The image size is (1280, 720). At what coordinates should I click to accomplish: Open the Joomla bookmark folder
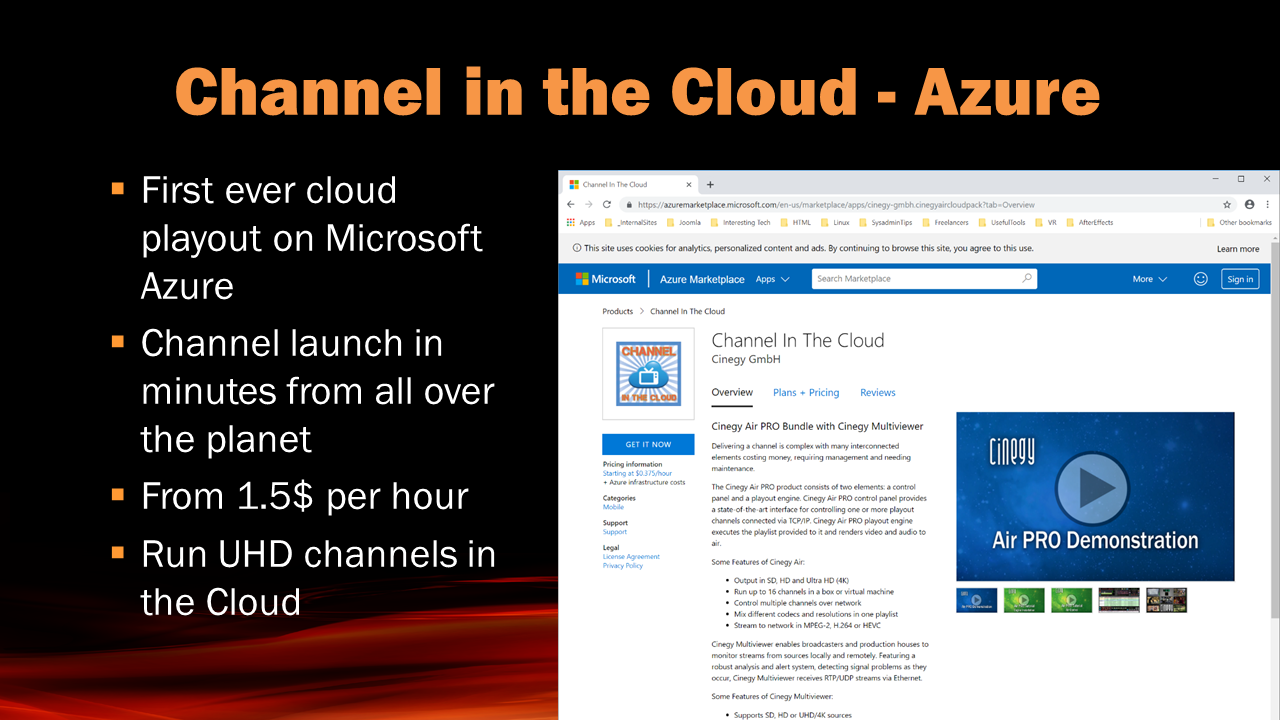[684, 223]
